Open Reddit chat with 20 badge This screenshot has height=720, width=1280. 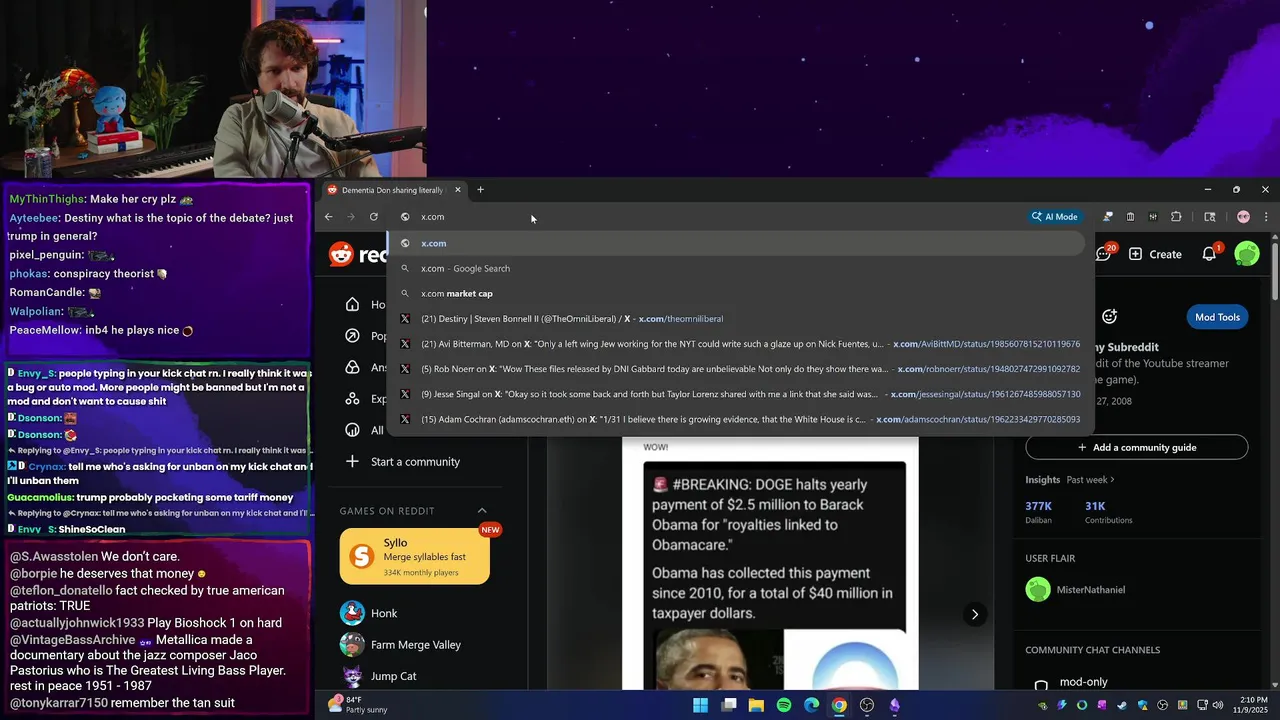(1104, 254)
